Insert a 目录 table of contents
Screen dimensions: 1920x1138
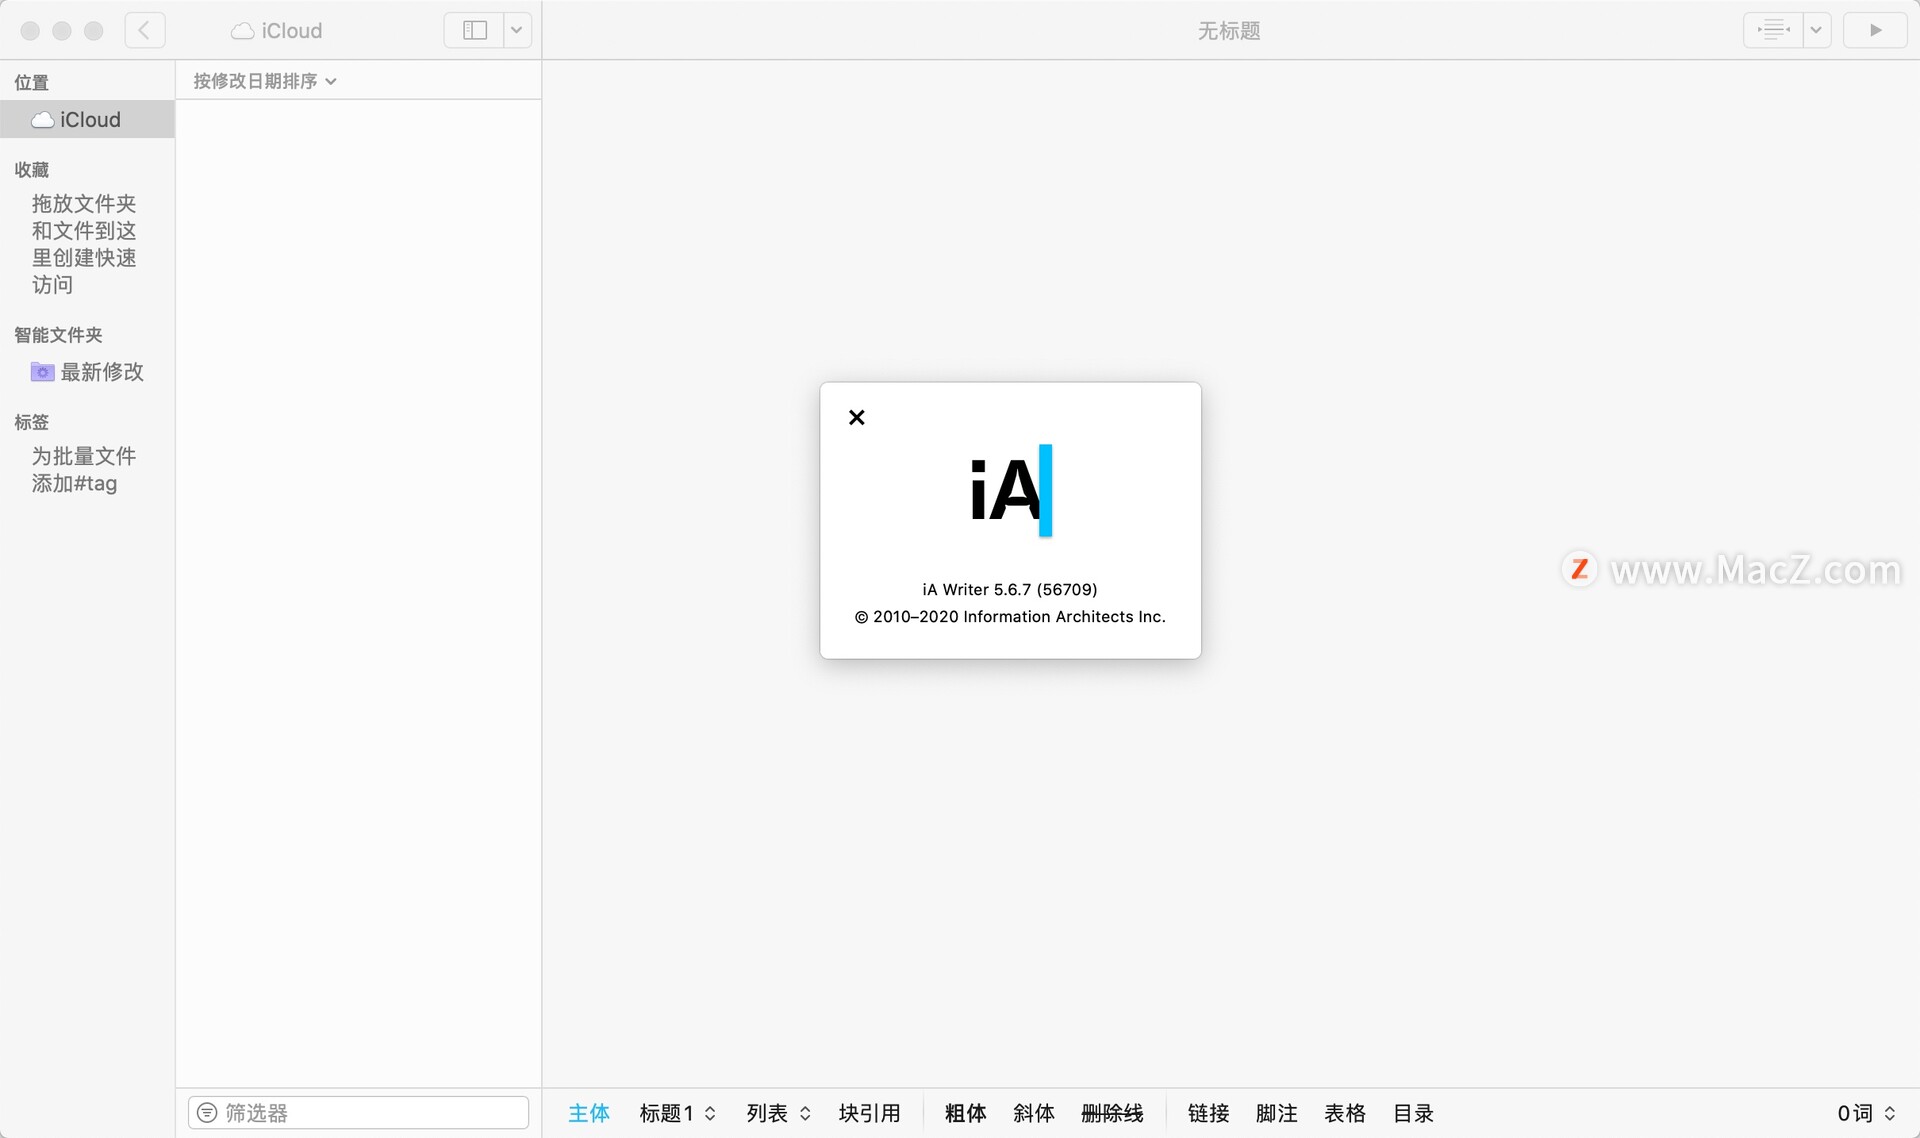coord(1413,1113)
